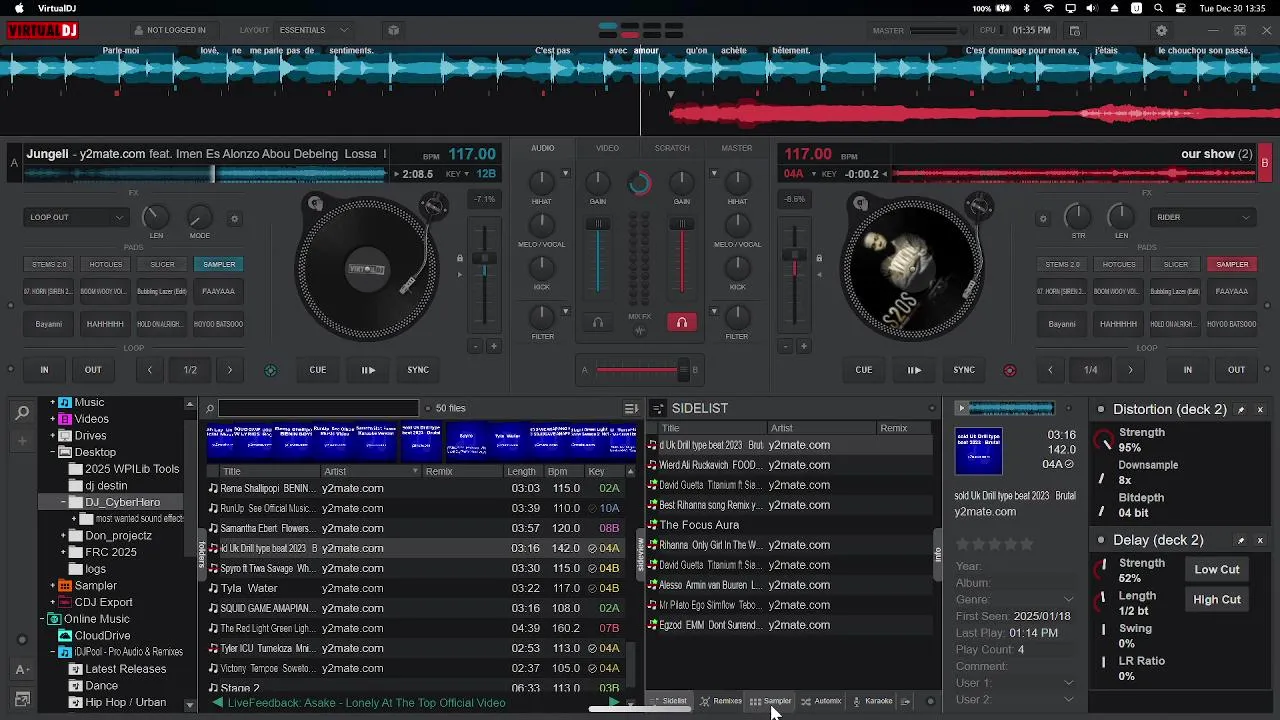Screen dimensions: 1280x720
Task: Switch mixer to VIDEO tab
Action: click(x=607, y=148)
